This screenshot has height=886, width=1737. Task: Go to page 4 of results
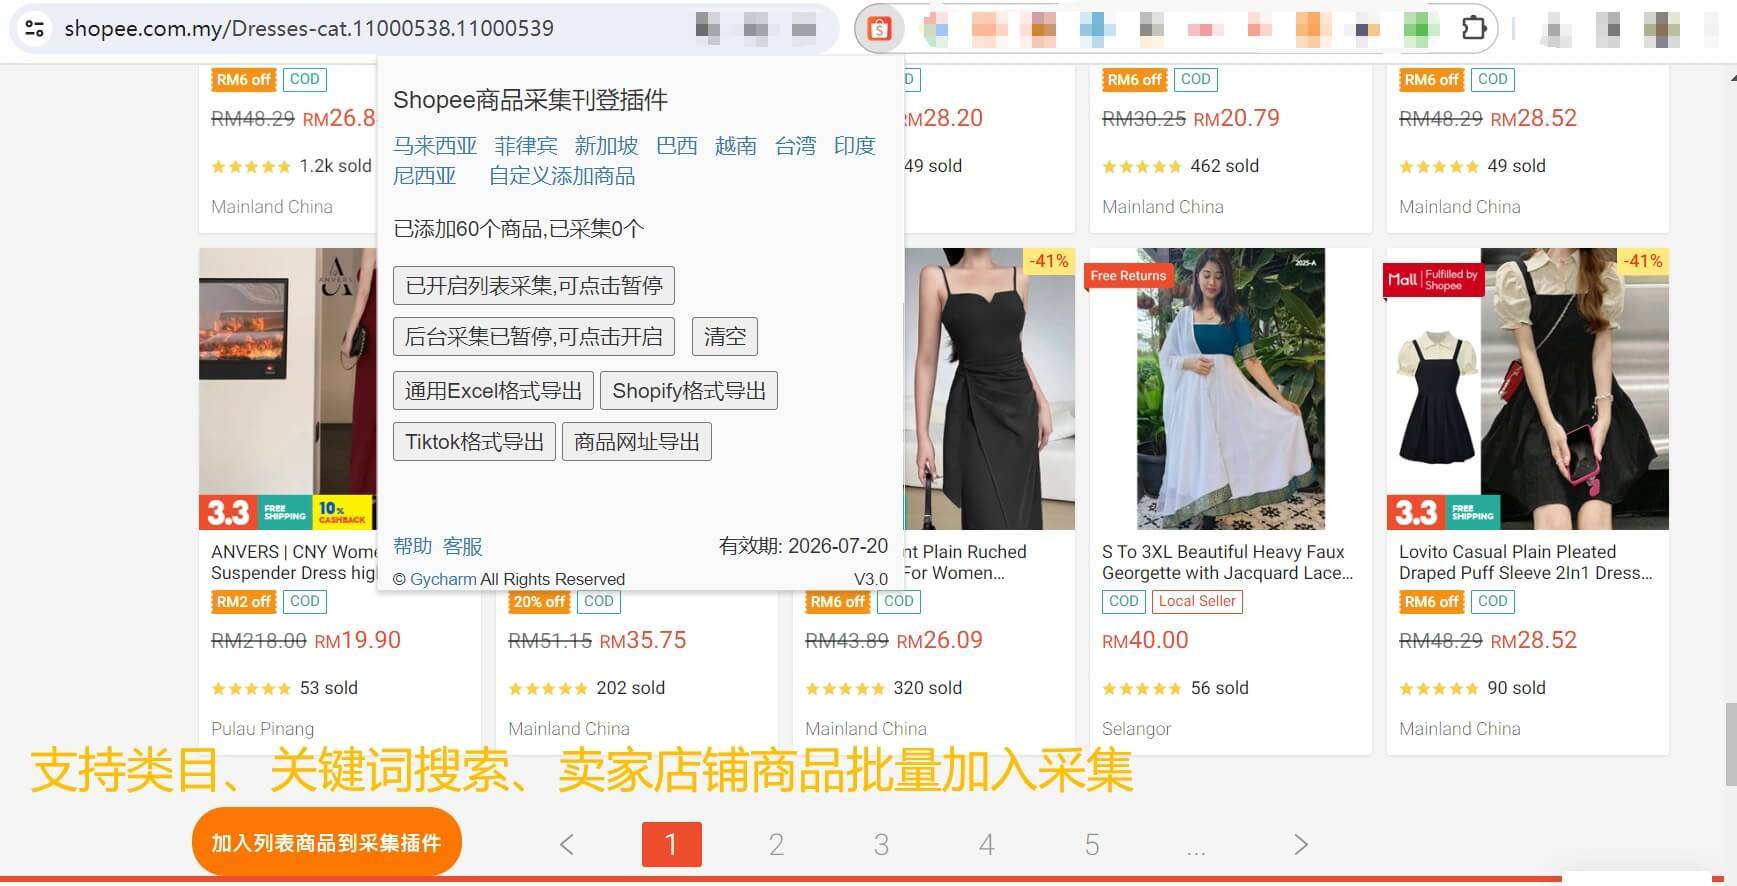987,845
